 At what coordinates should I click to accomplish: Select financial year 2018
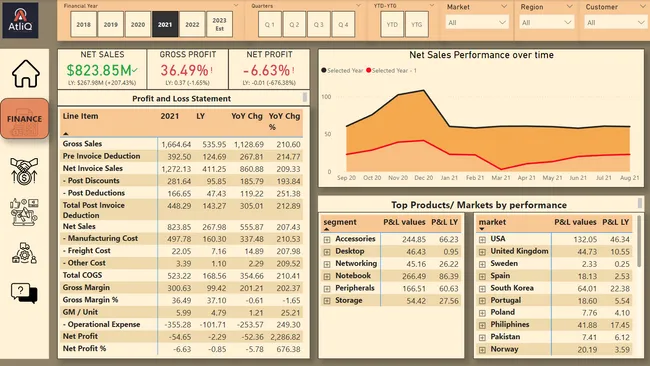pyautogui.click(x=83, y=24)
